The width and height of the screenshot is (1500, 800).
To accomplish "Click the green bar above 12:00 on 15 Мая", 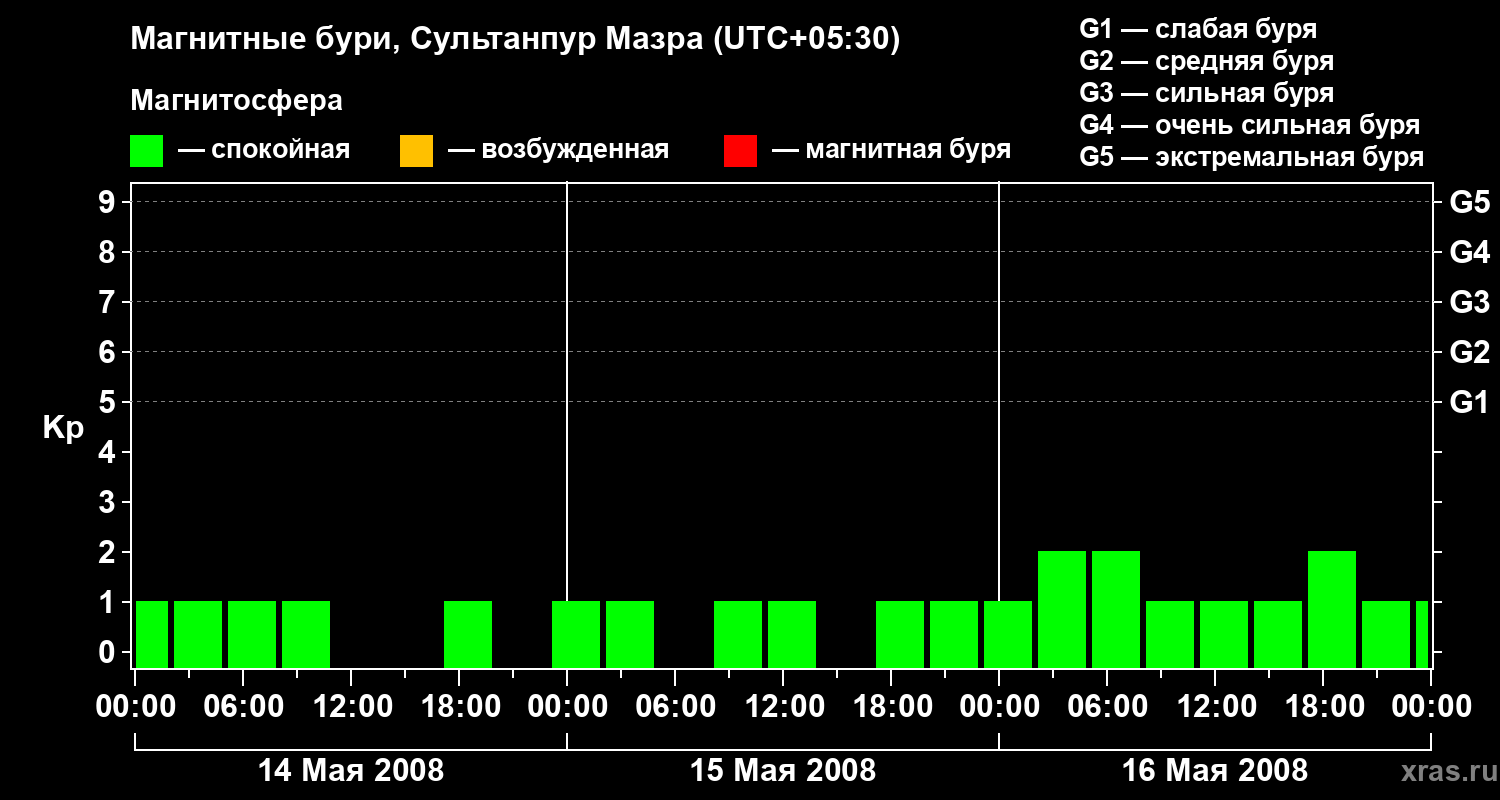I will (792, 634).
